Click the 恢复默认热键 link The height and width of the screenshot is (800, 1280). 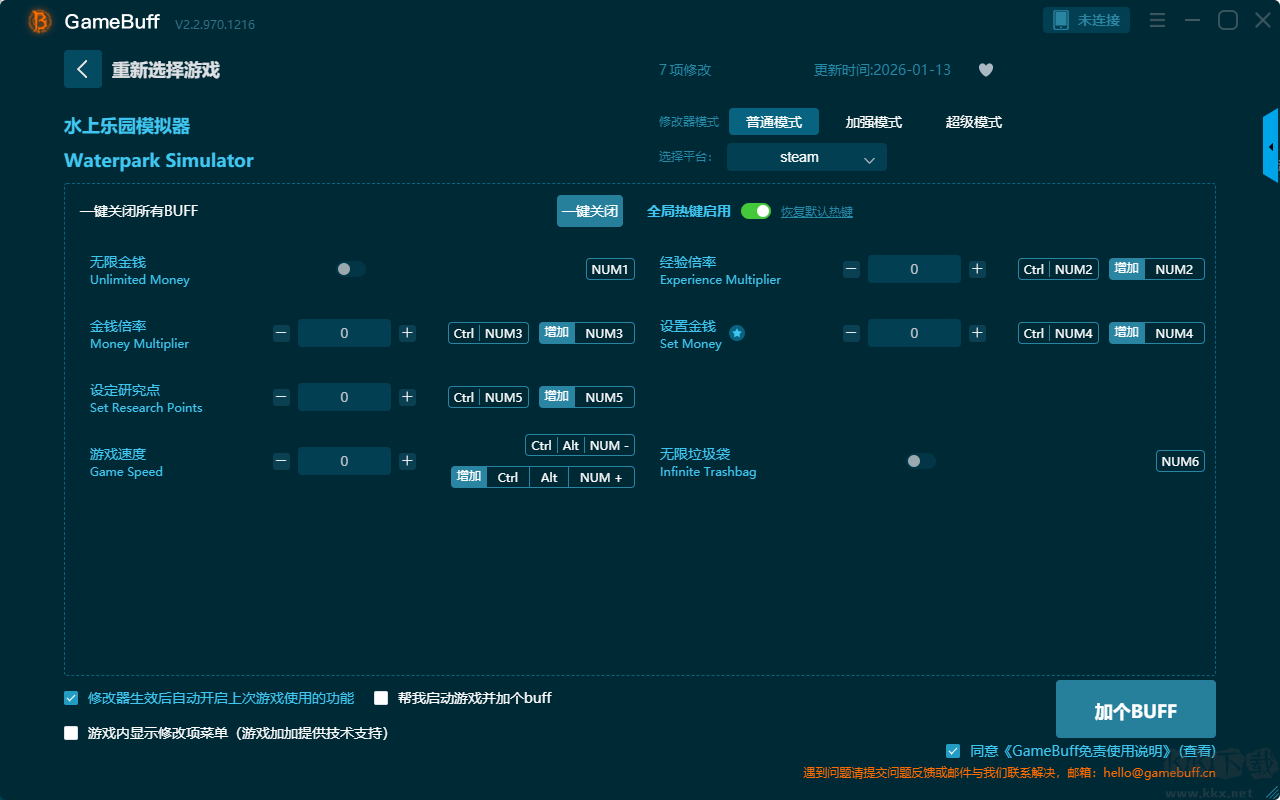pyautogui.click(x=817, y=212)
